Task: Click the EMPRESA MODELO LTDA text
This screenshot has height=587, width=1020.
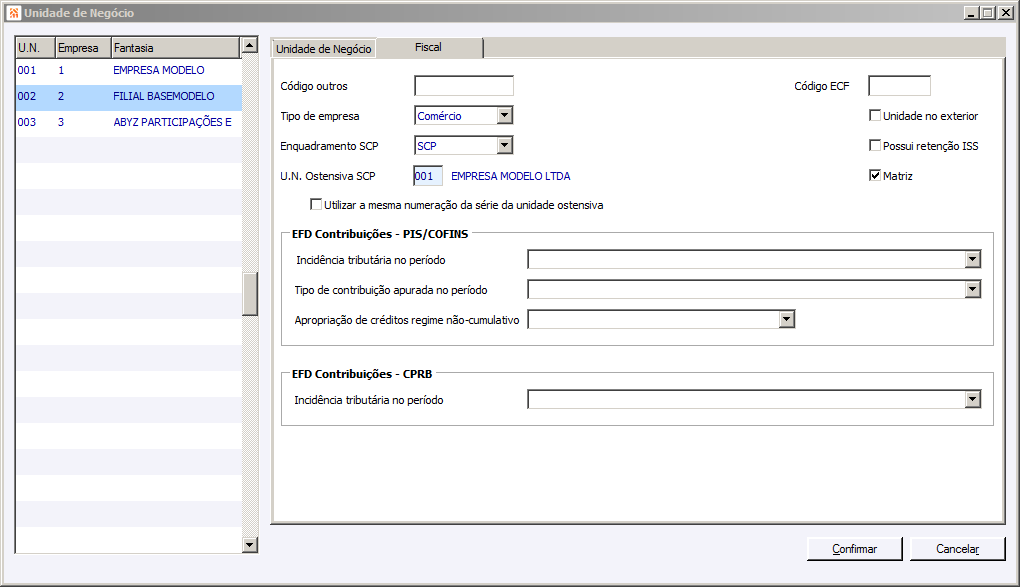Action: (511, 176)
